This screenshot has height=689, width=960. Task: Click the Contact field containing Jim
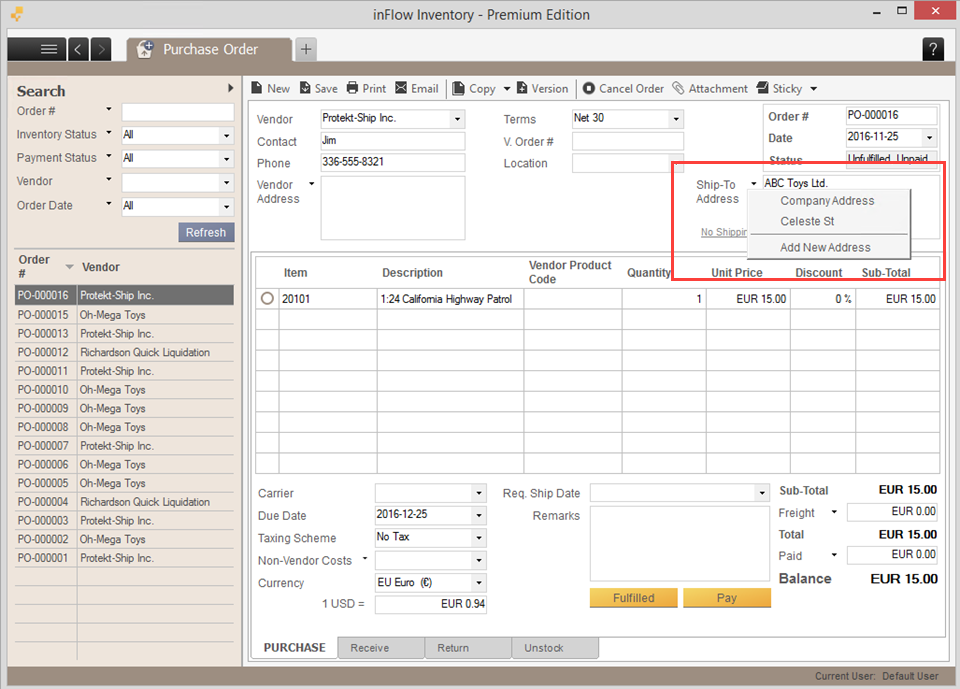tap(392, 141)
